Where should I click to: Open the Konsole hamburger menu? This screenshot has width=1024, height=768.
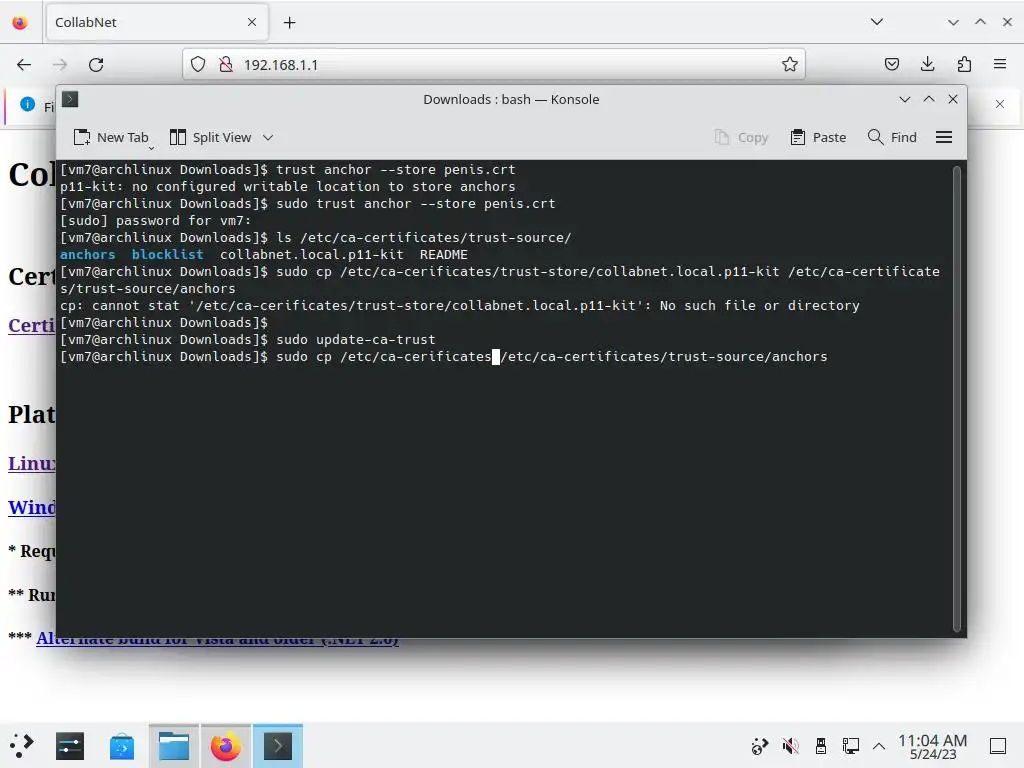tap(944, 137)
